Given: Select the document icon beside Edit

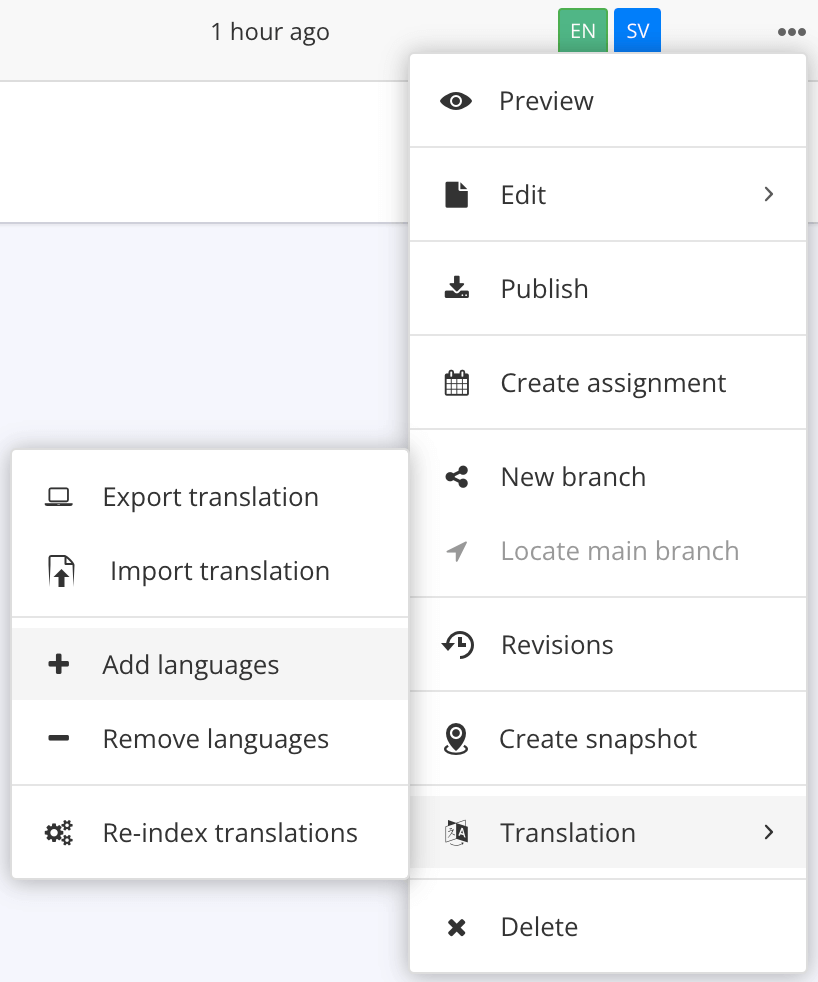Looking at the screenshot, I should [x=456, y=194].
